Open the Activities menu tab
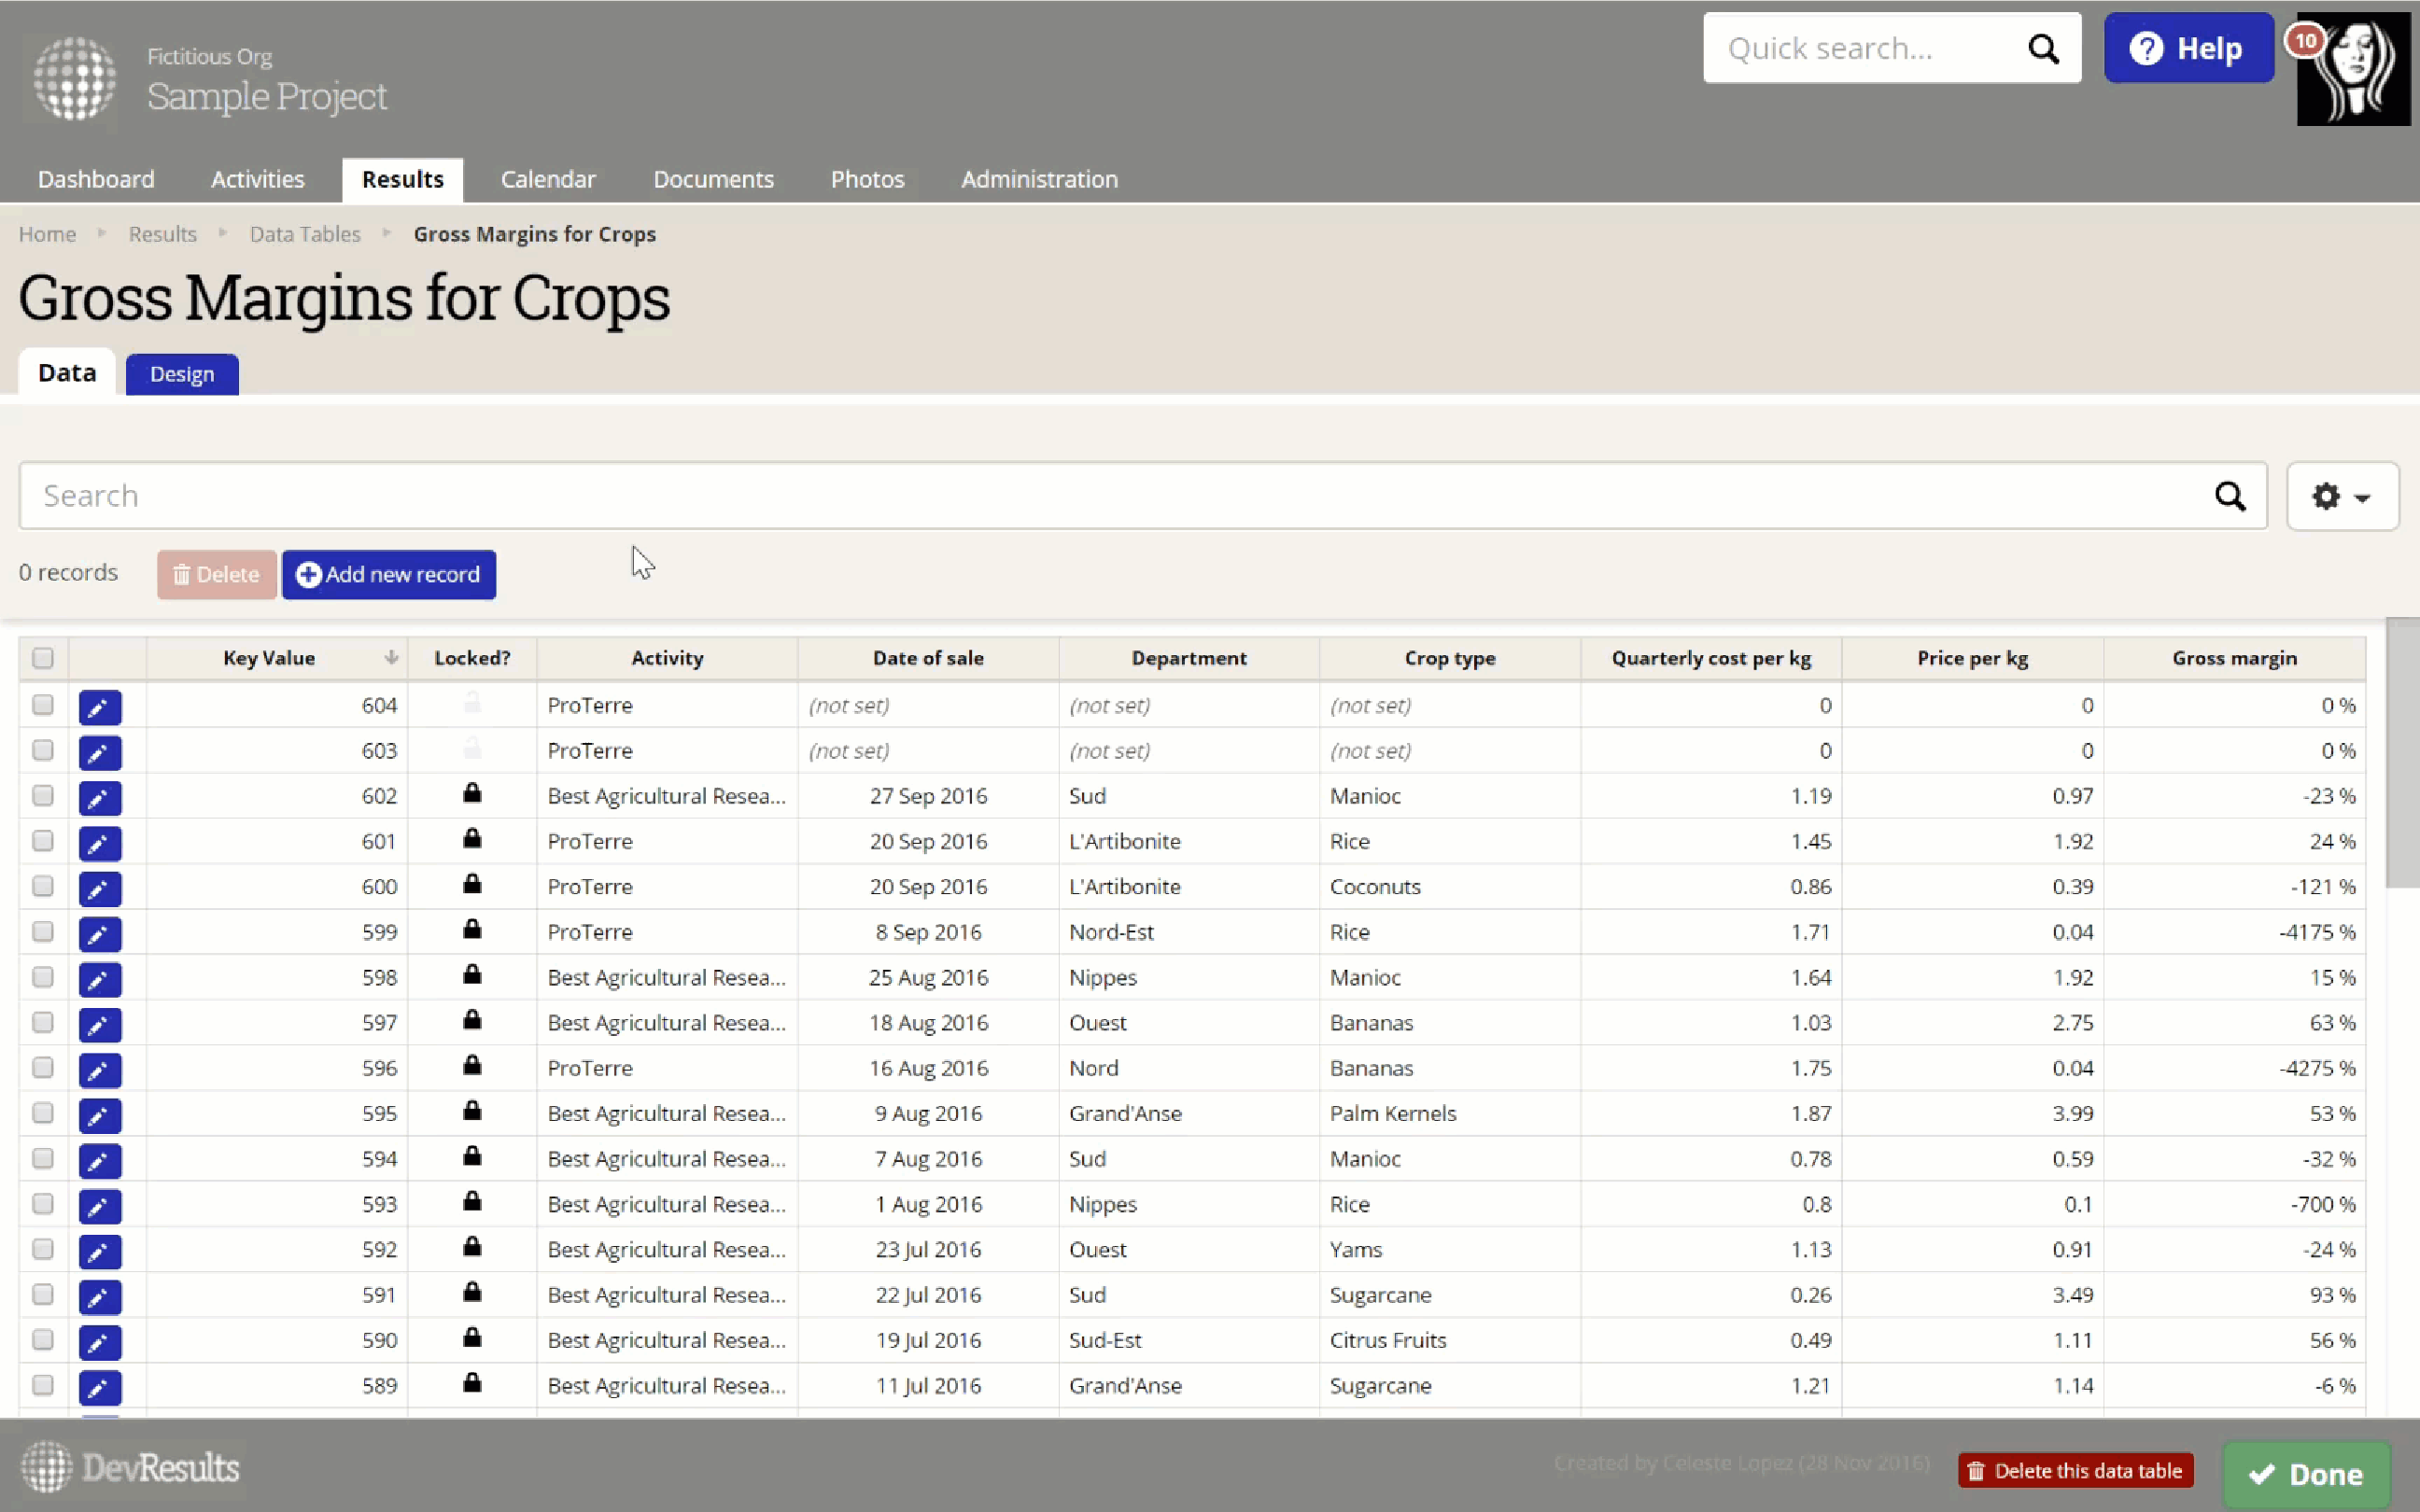The image size is (2420, 1512). pos(257,180)
